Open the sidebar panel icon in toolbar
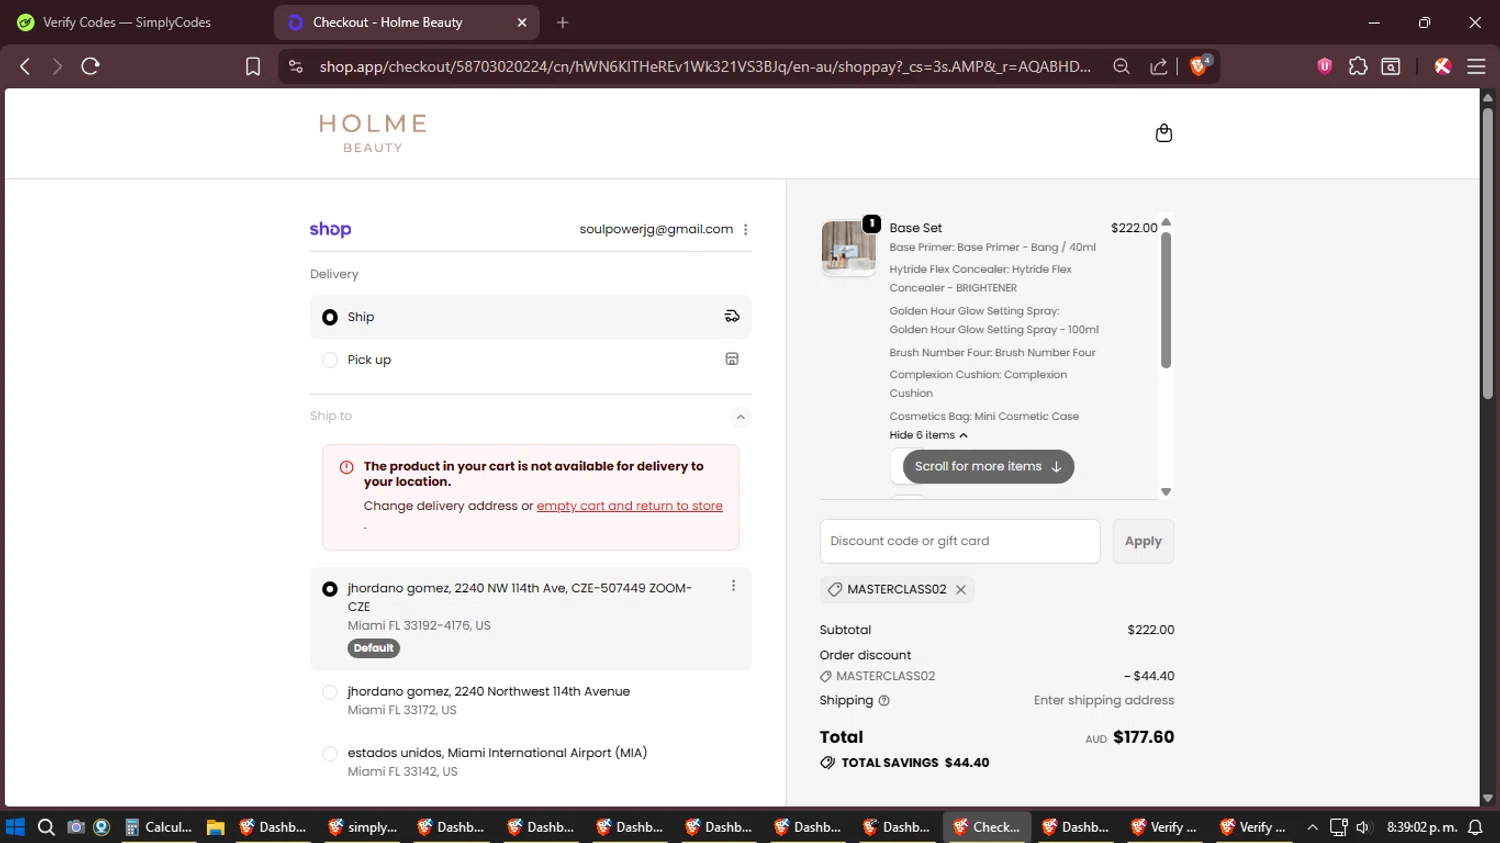Image resolution: width=1500 pixels, height=843 pixels. 1391,66
